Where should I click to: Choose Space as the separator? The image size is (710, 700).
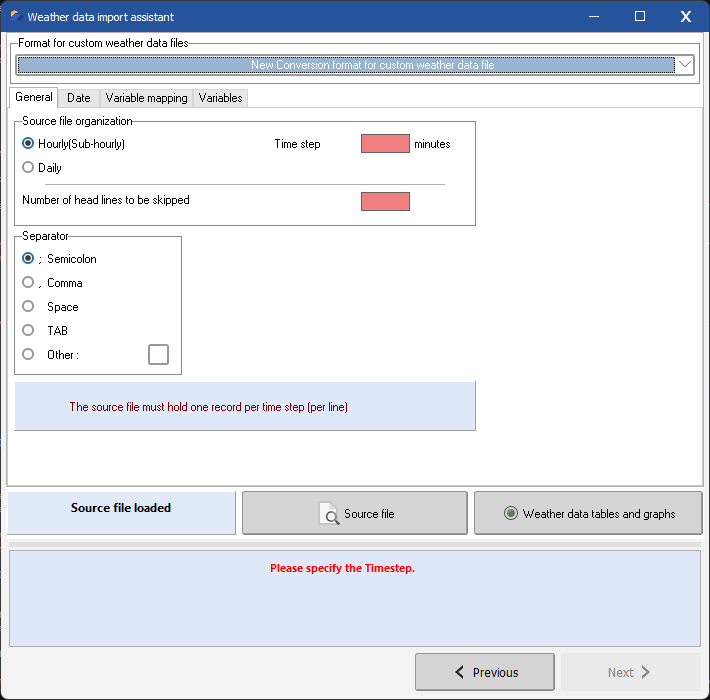[28, 307]
